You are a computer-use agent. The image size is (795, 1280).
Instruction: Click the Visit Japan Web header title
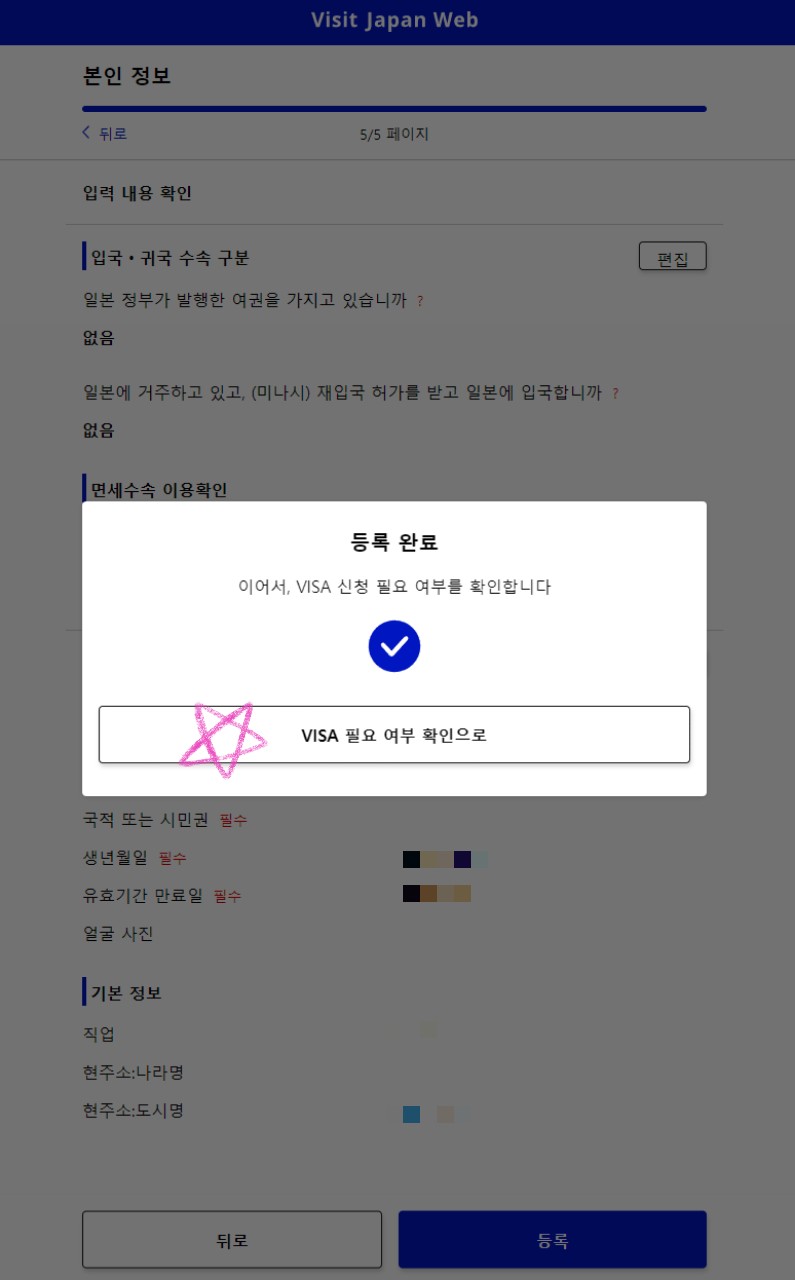coord(395,20)
